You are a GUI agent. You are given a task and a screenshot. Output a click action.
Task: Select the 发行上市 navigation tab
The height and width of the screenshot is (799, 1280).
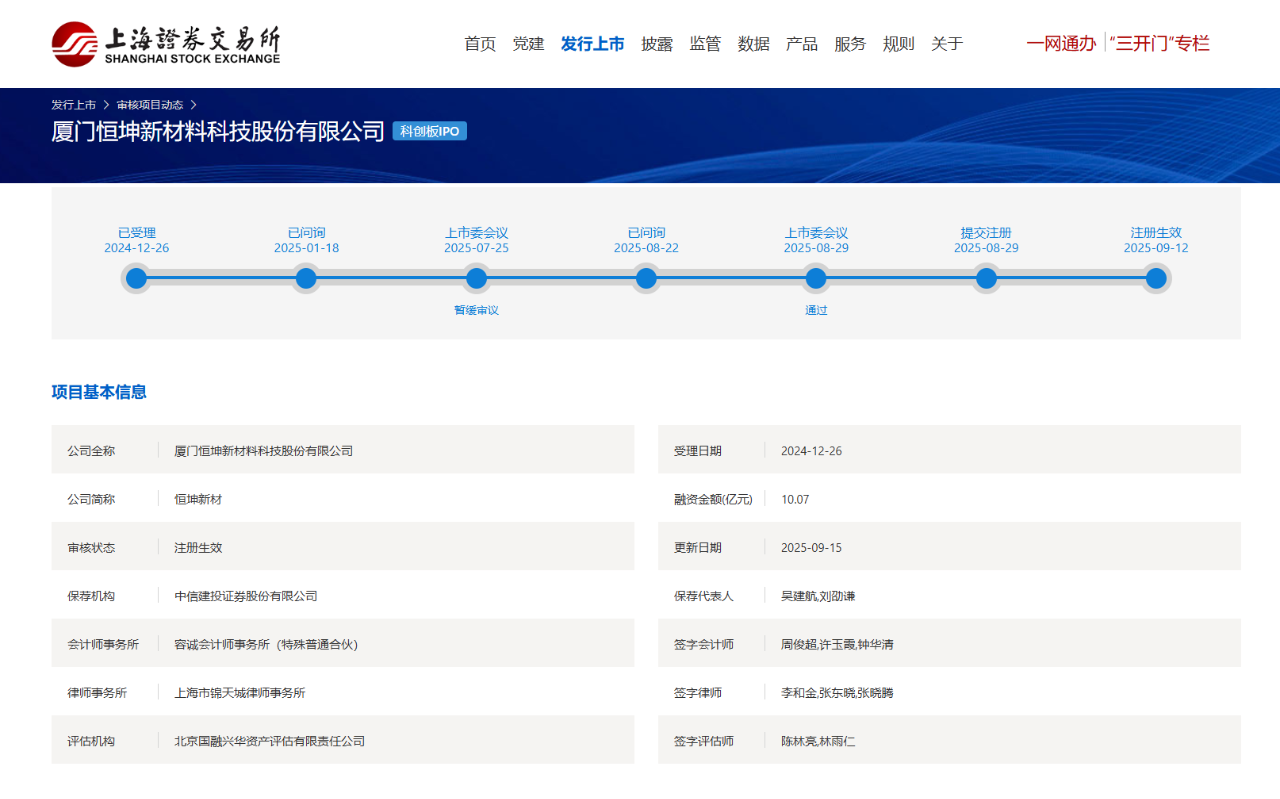coord(592,44)
